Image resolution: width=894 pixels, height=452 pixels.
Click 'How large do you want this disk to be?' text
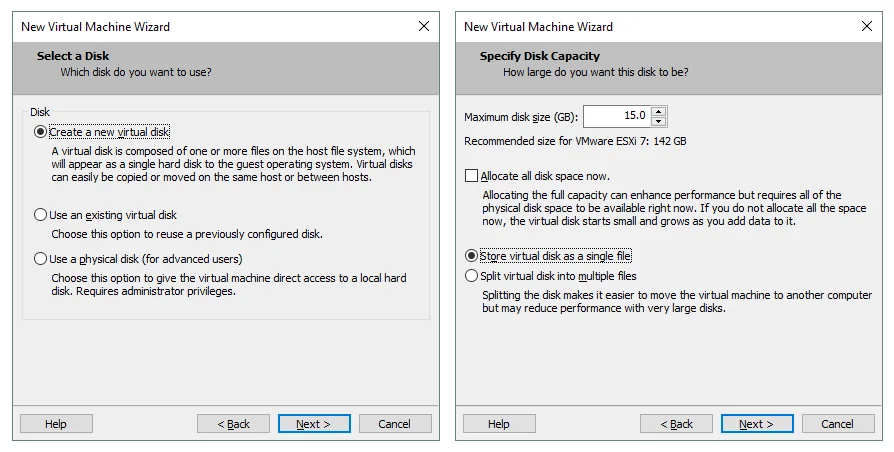(x=596, y=72)
